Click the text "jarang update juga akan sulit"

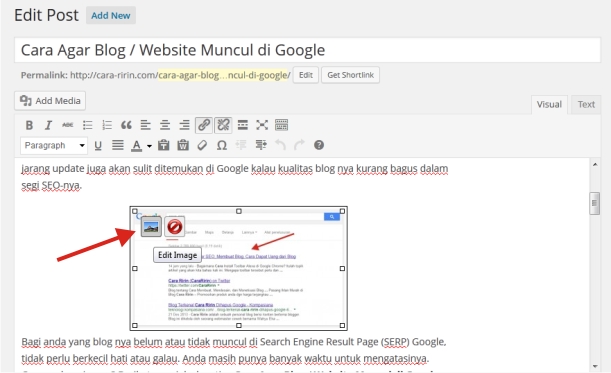point(87,169)
